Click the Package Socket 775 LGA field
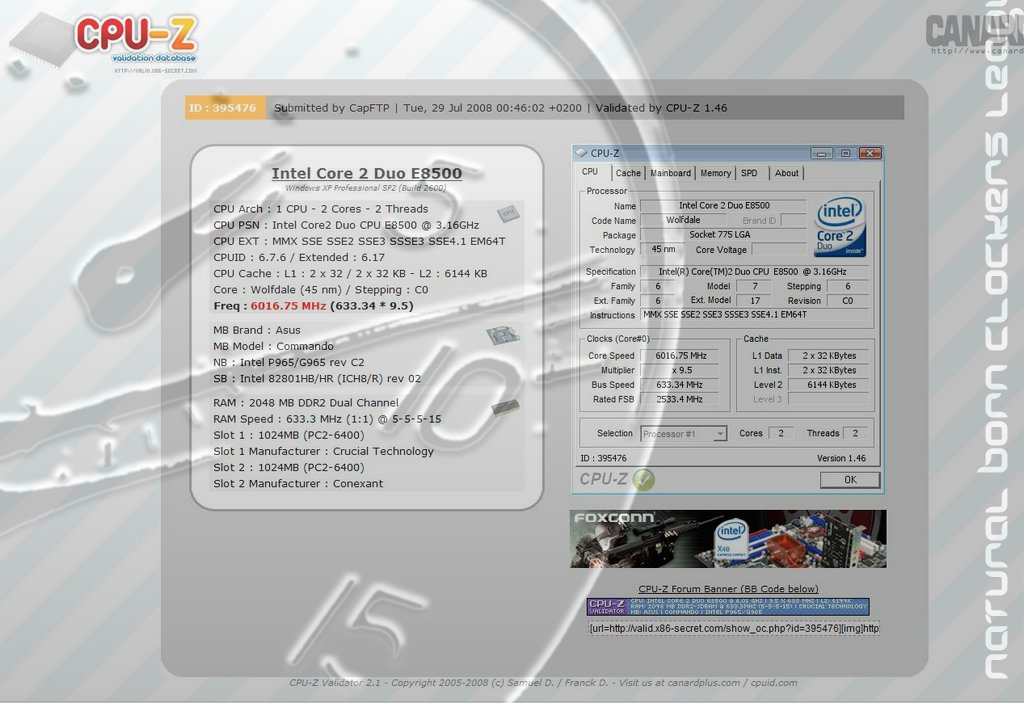The height and width of the screenshot is (703, 1024). click(x=722, y=235)
